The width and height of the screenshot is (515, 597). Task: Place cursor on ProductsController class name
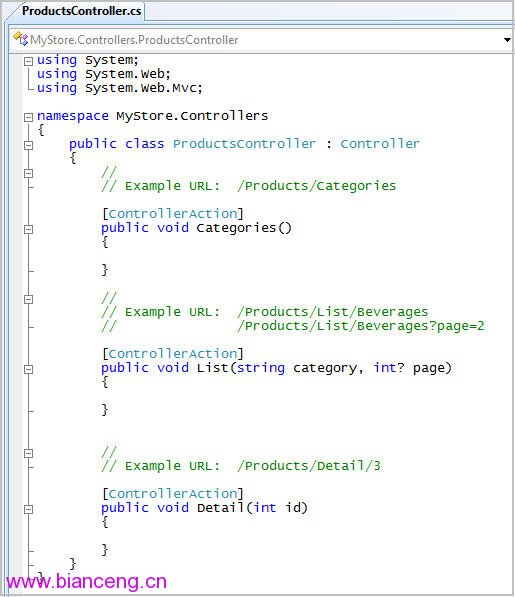pos(244,144)
